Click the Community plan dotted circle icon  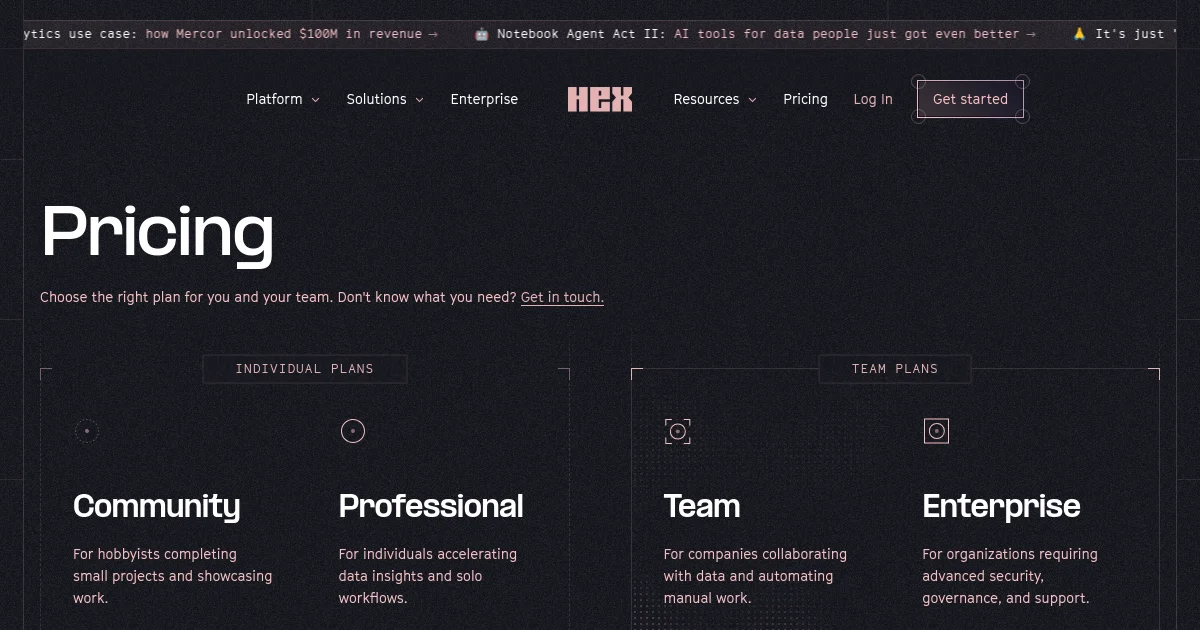point(87,431)
